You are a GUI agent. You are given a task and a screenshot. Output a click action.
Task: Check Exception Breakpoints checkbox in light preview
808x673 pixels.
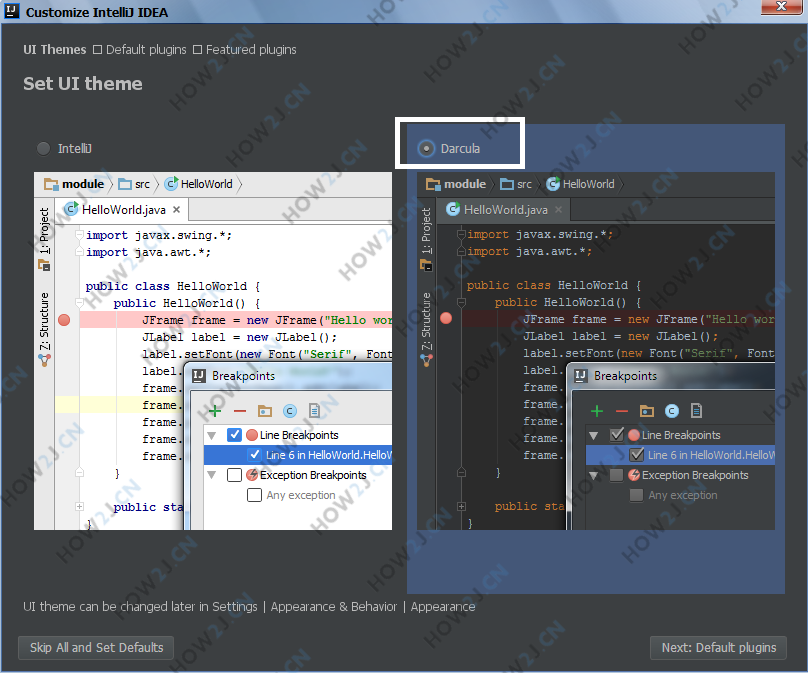(234, 475)
